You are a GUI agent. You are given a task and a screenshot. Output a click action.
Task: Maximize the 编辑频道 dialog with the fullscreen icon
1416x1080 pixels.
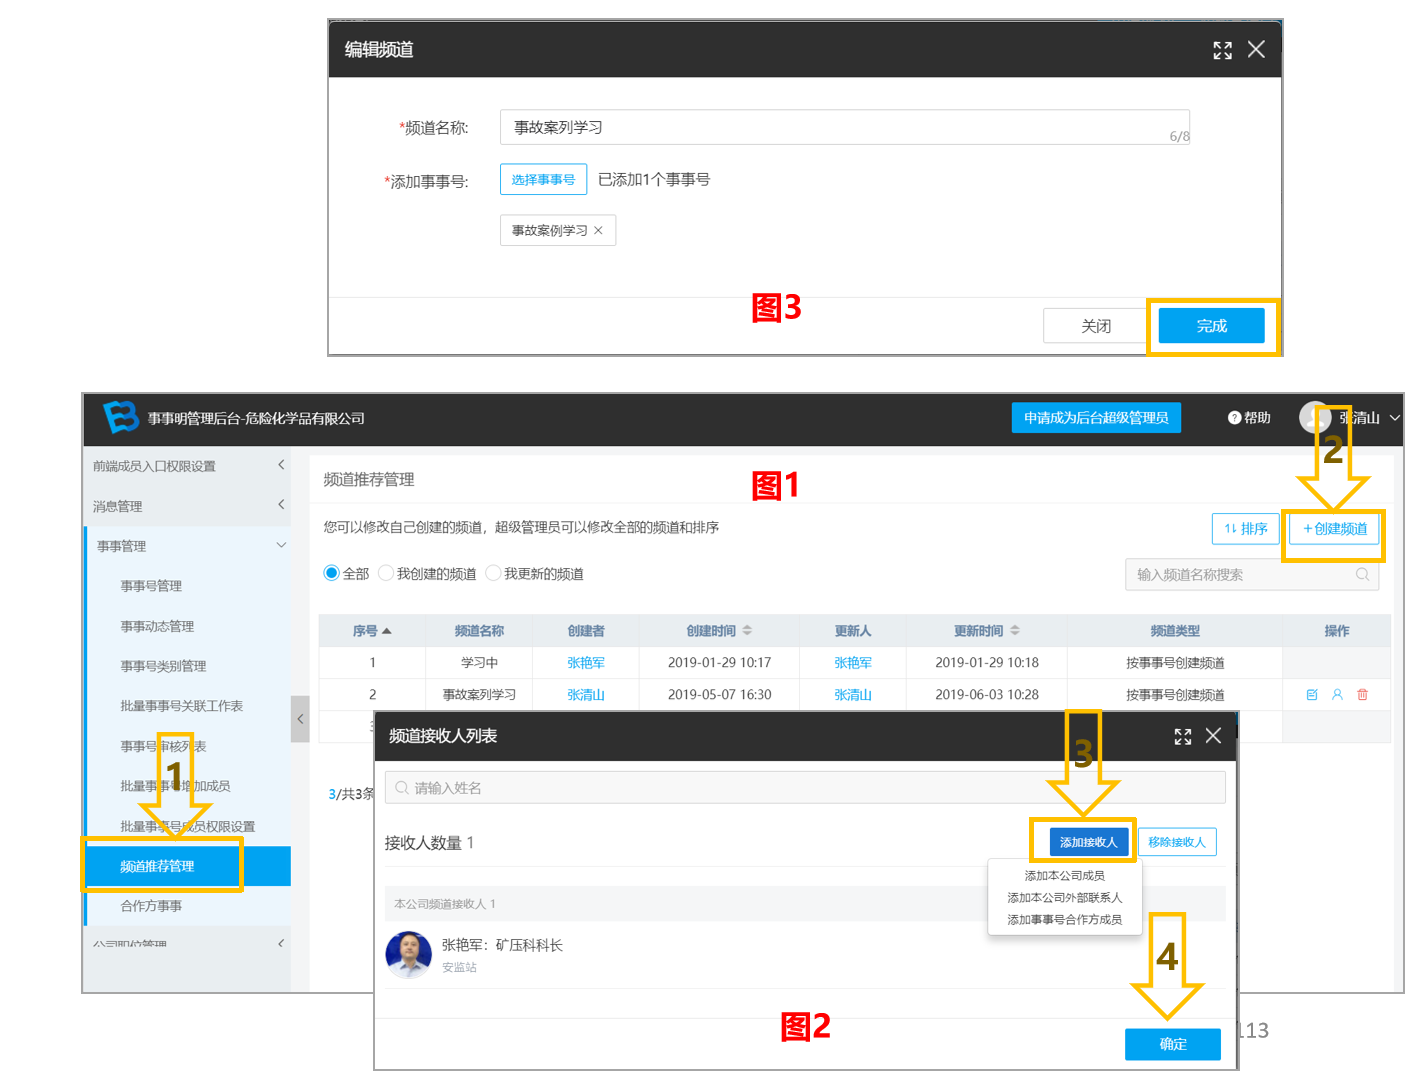pos(1222,50)
